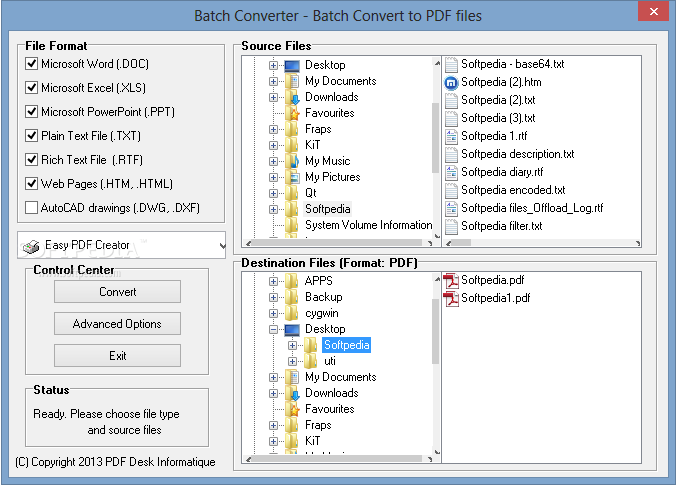Expand Fraps in Source Files tree
This screenshot has height=485, width=676.
(x=273, y=129)
